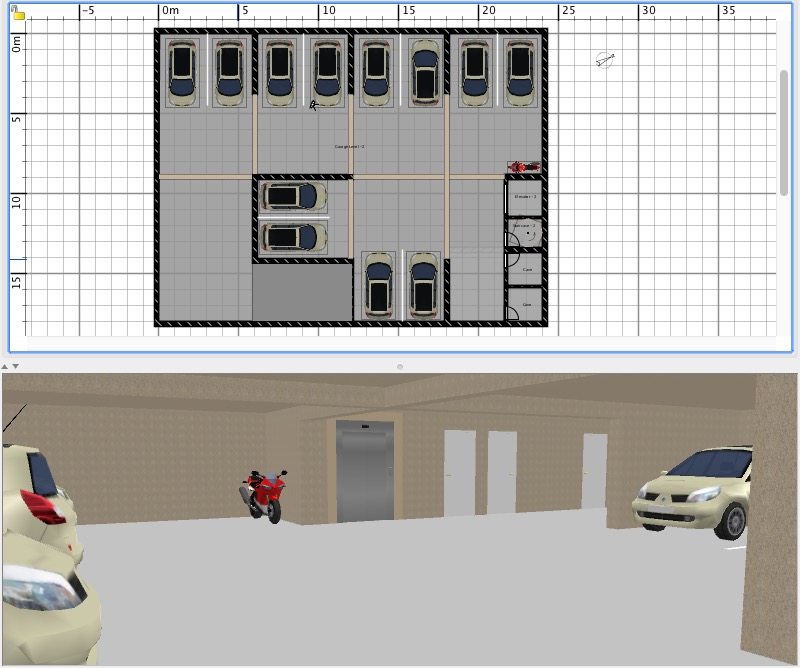Select the red motorcycle in the plan
This screenshot has width=800, height=668.
523,167
